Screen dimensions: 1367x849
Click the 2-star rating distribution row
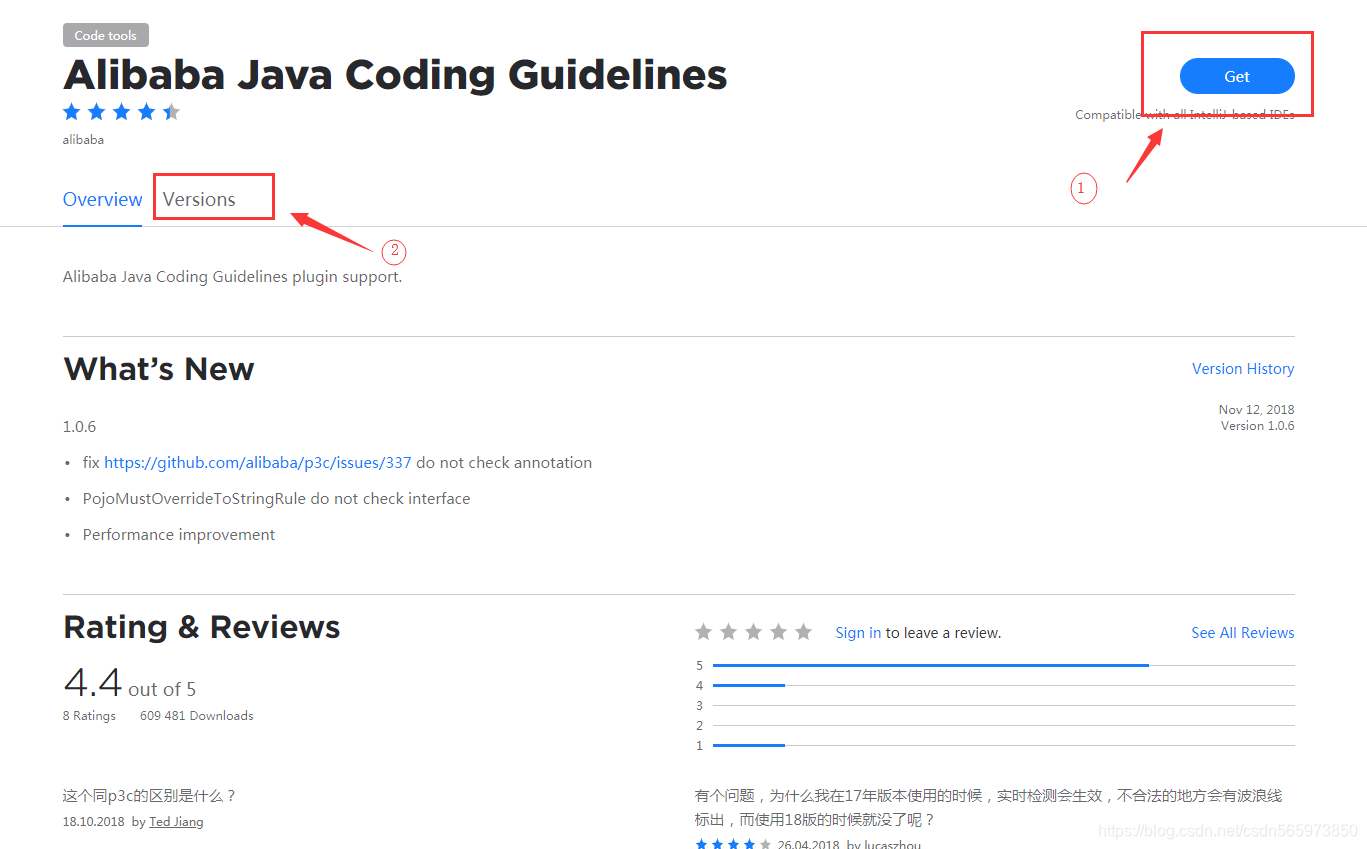995,725
